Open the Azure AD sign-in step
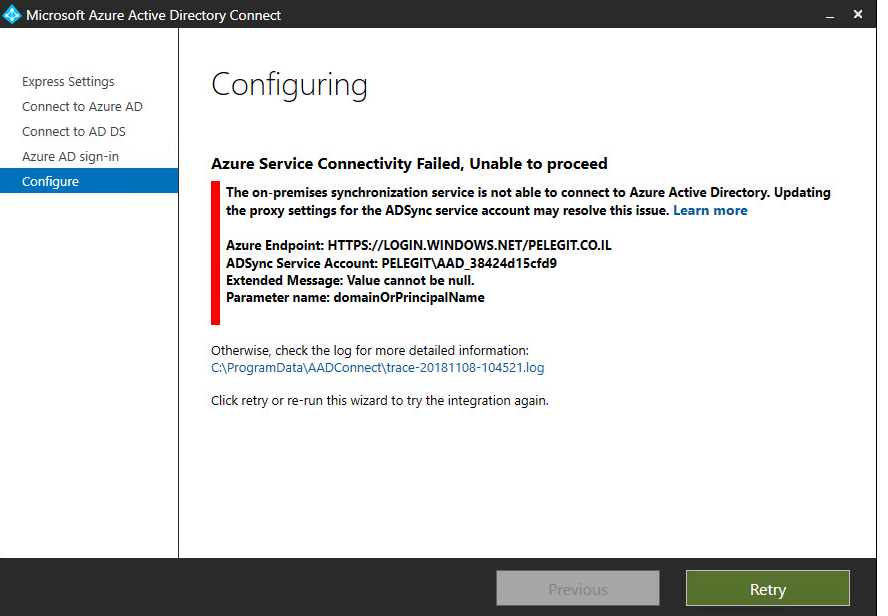The height and width of the screenshot is (616, 888). click(70, 156)
